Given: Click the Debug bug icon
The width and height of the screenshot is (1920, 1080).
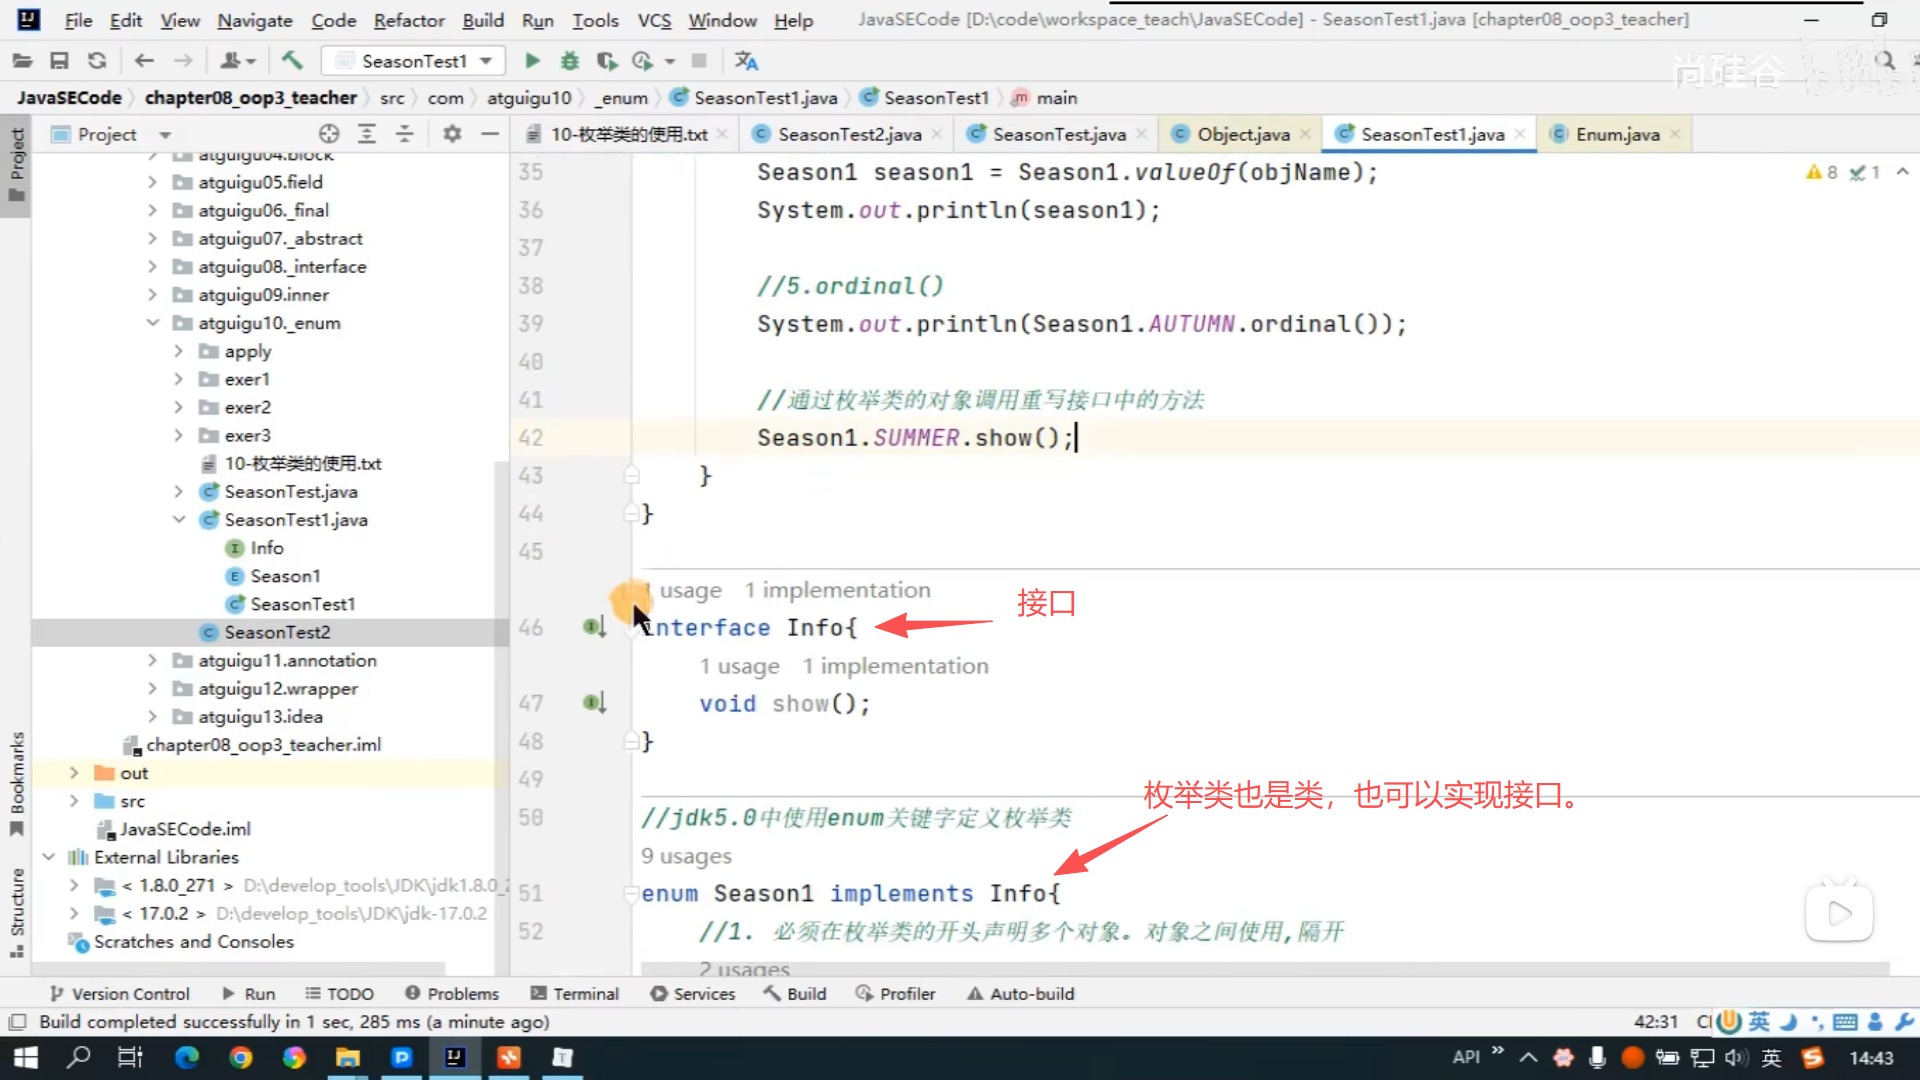Looking at the screenshot, I should tap(569, 61).
